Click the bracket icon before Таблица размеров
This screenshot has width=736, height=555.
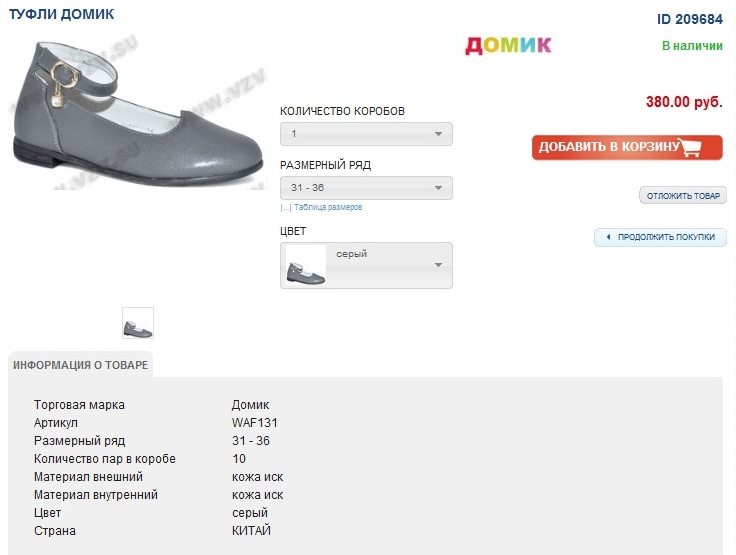(285, 208)
